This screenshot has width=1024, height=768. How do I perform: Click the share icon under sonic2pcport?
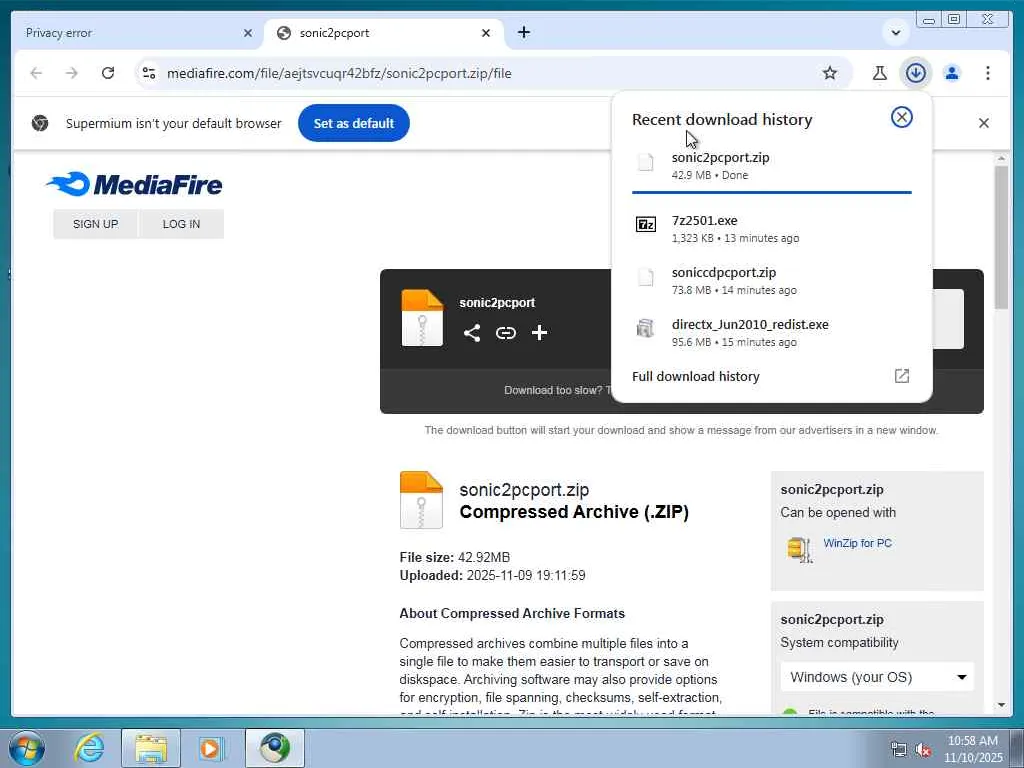coord(472,333)
